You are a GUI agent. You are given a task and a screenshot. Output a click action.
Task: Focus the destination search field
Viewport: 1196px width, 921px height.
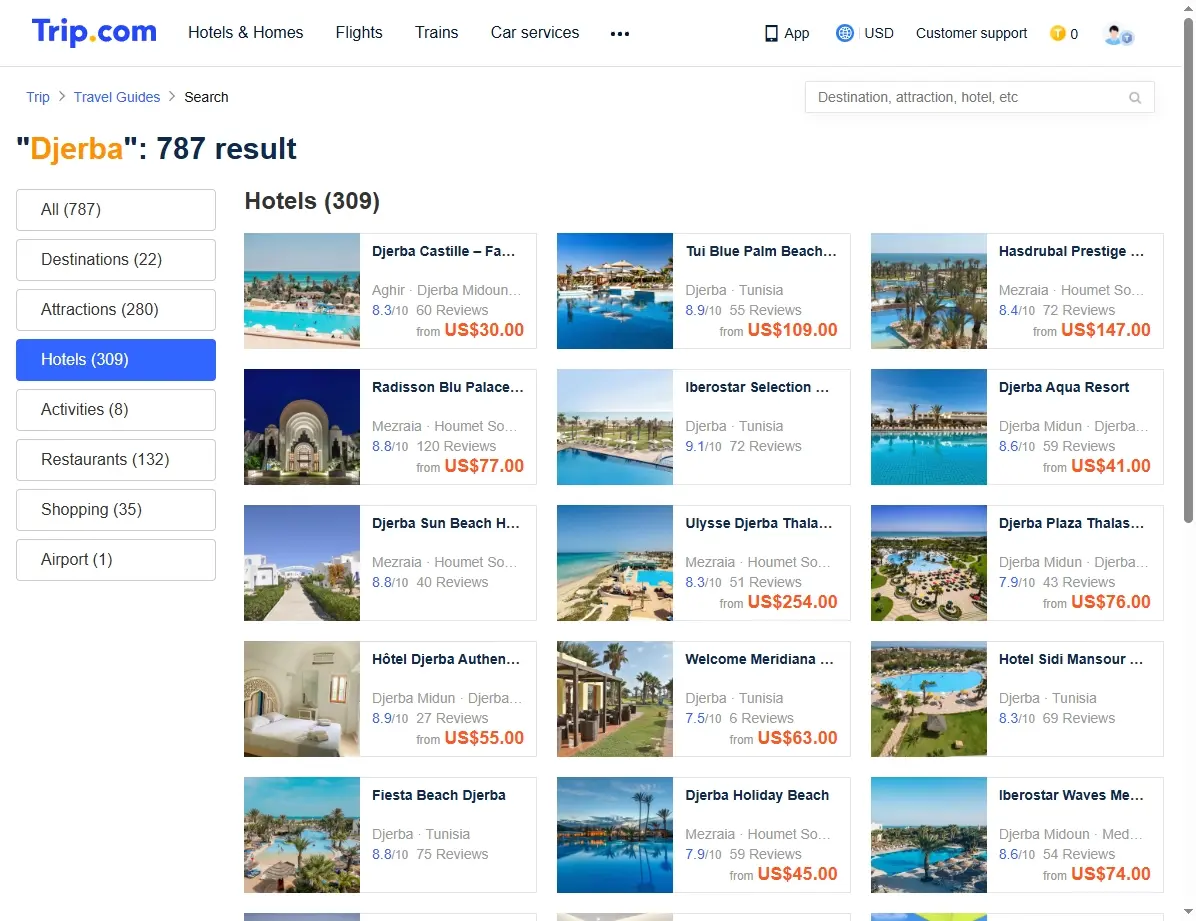pyautogui.click(x=979, y=98)
